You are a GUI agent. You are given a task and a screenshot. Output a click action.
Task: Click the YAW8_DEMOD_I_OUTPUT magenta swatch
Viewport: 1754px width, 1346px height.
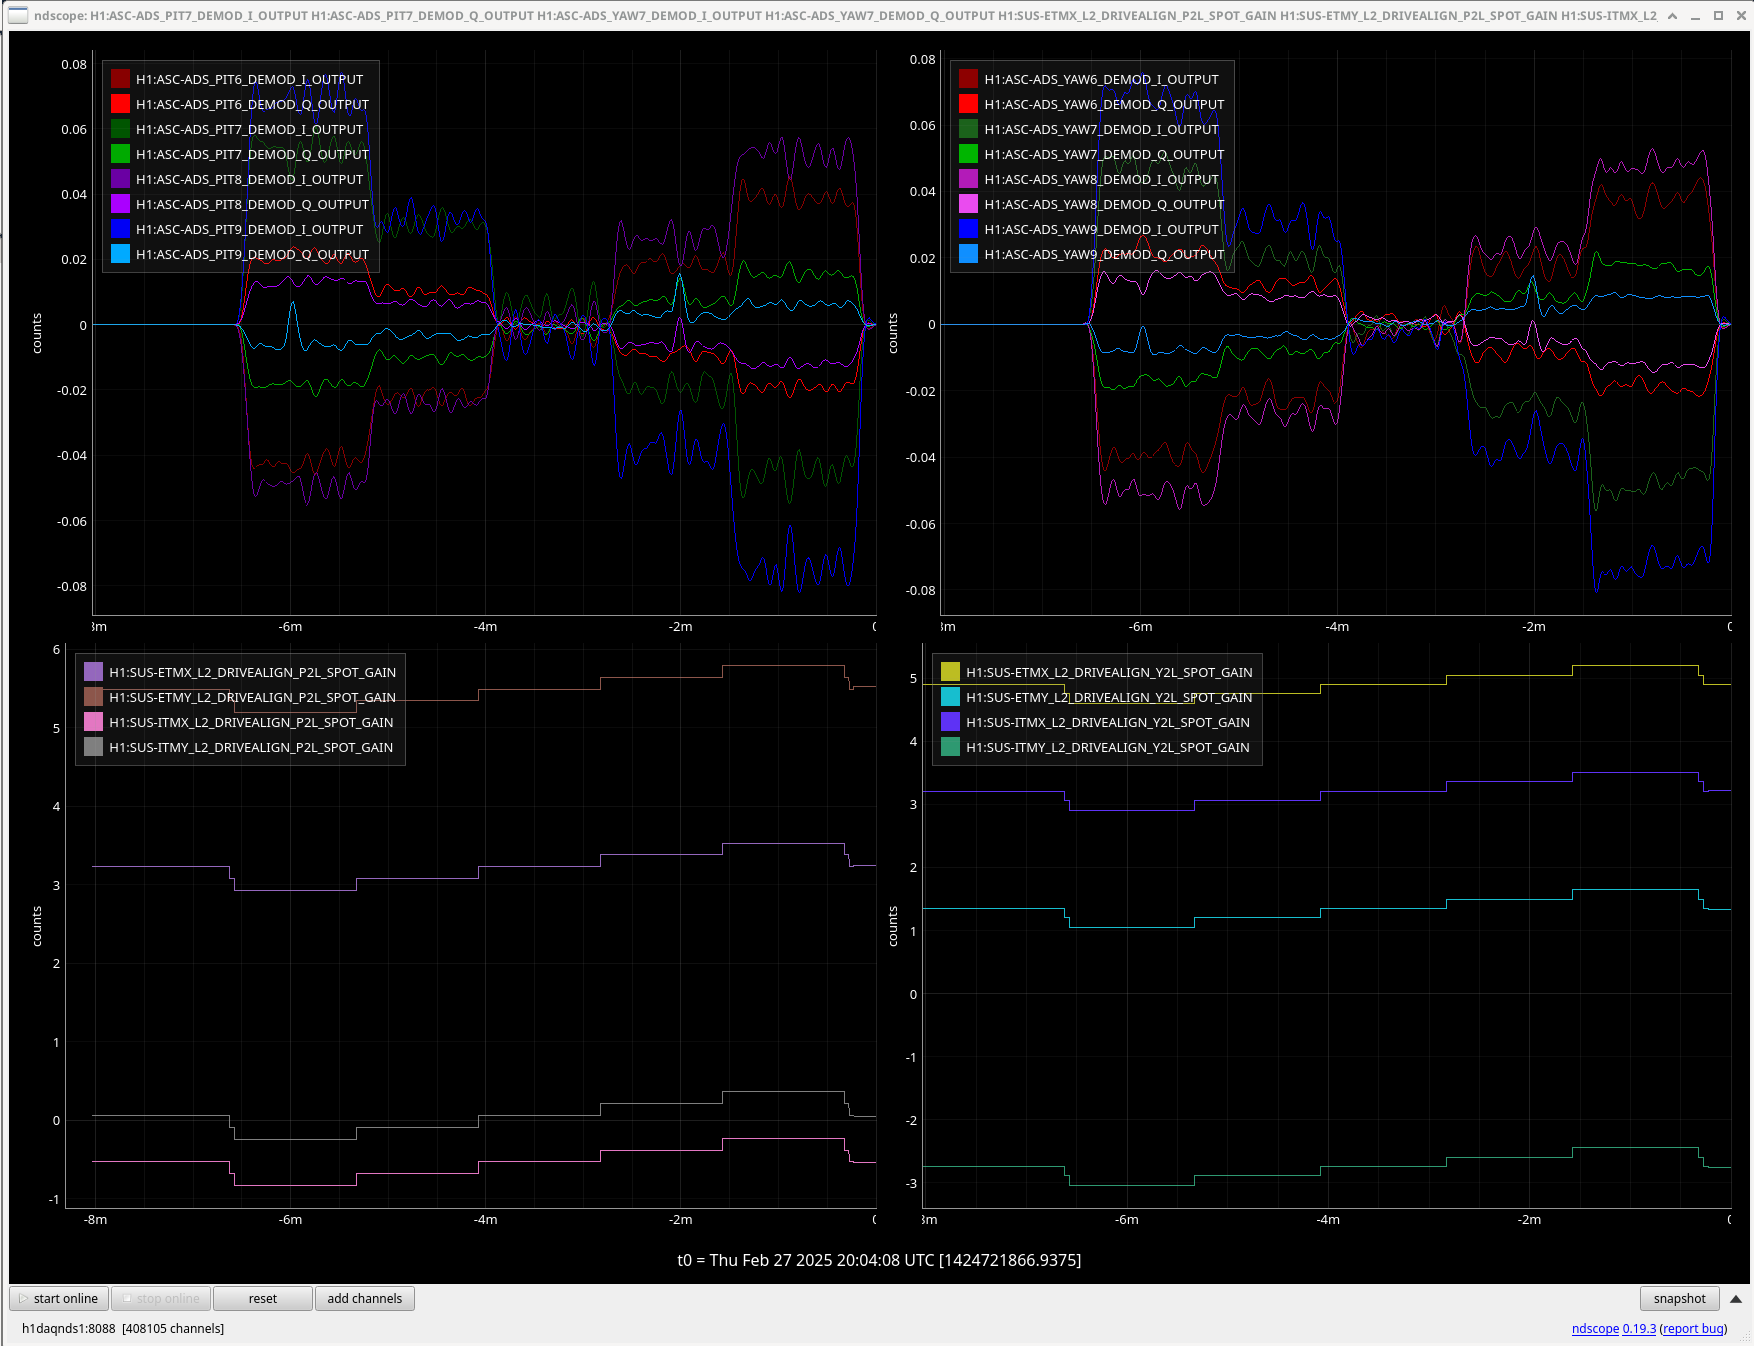pos(968,179)
